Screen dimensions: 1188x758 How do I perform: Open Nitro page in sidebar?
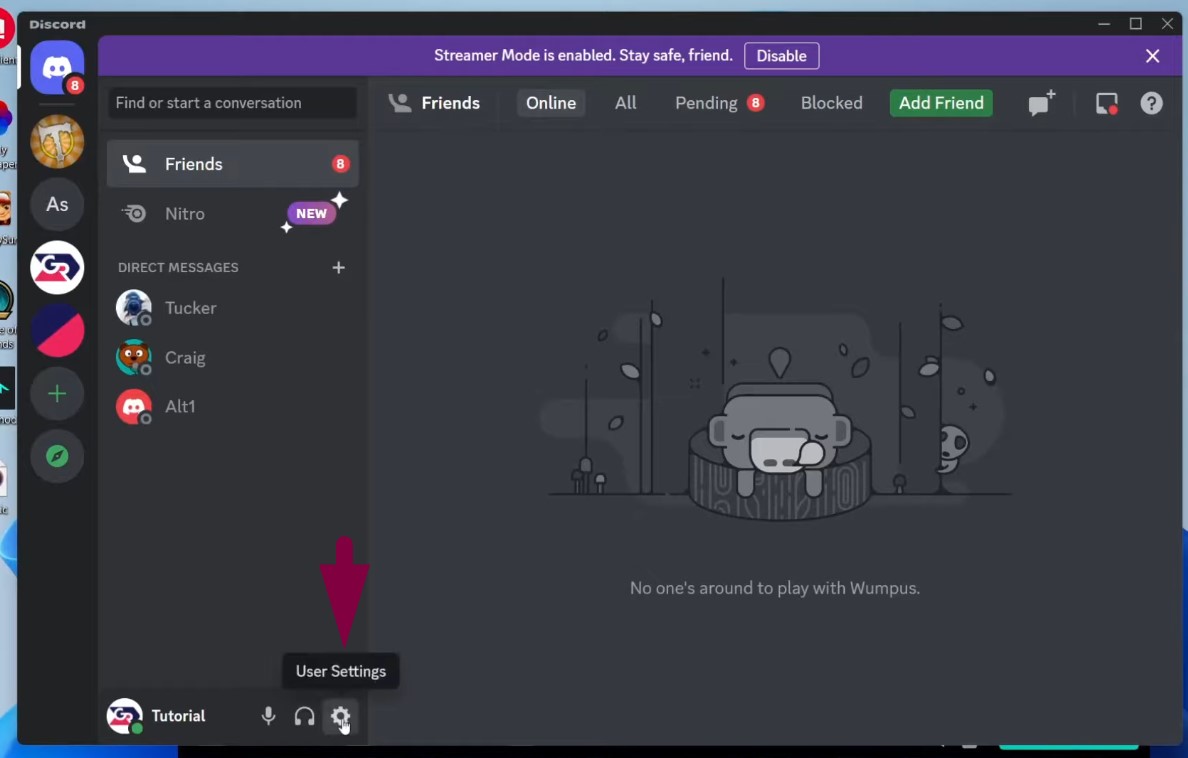pos(233,214)
